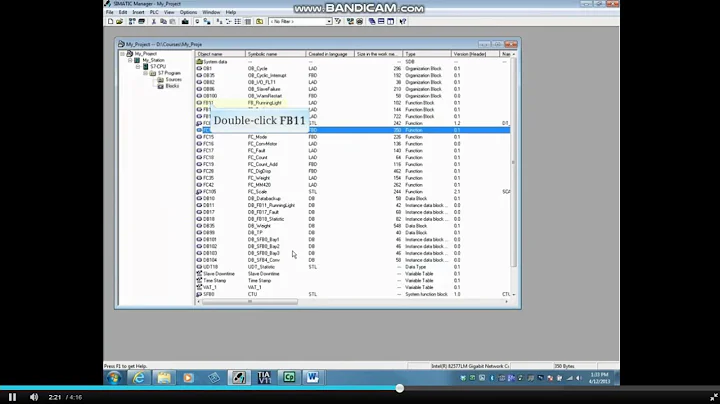Switch to Large Icons view
The height and width of the screenshot is (404, 720).
(x=219, y=22)
